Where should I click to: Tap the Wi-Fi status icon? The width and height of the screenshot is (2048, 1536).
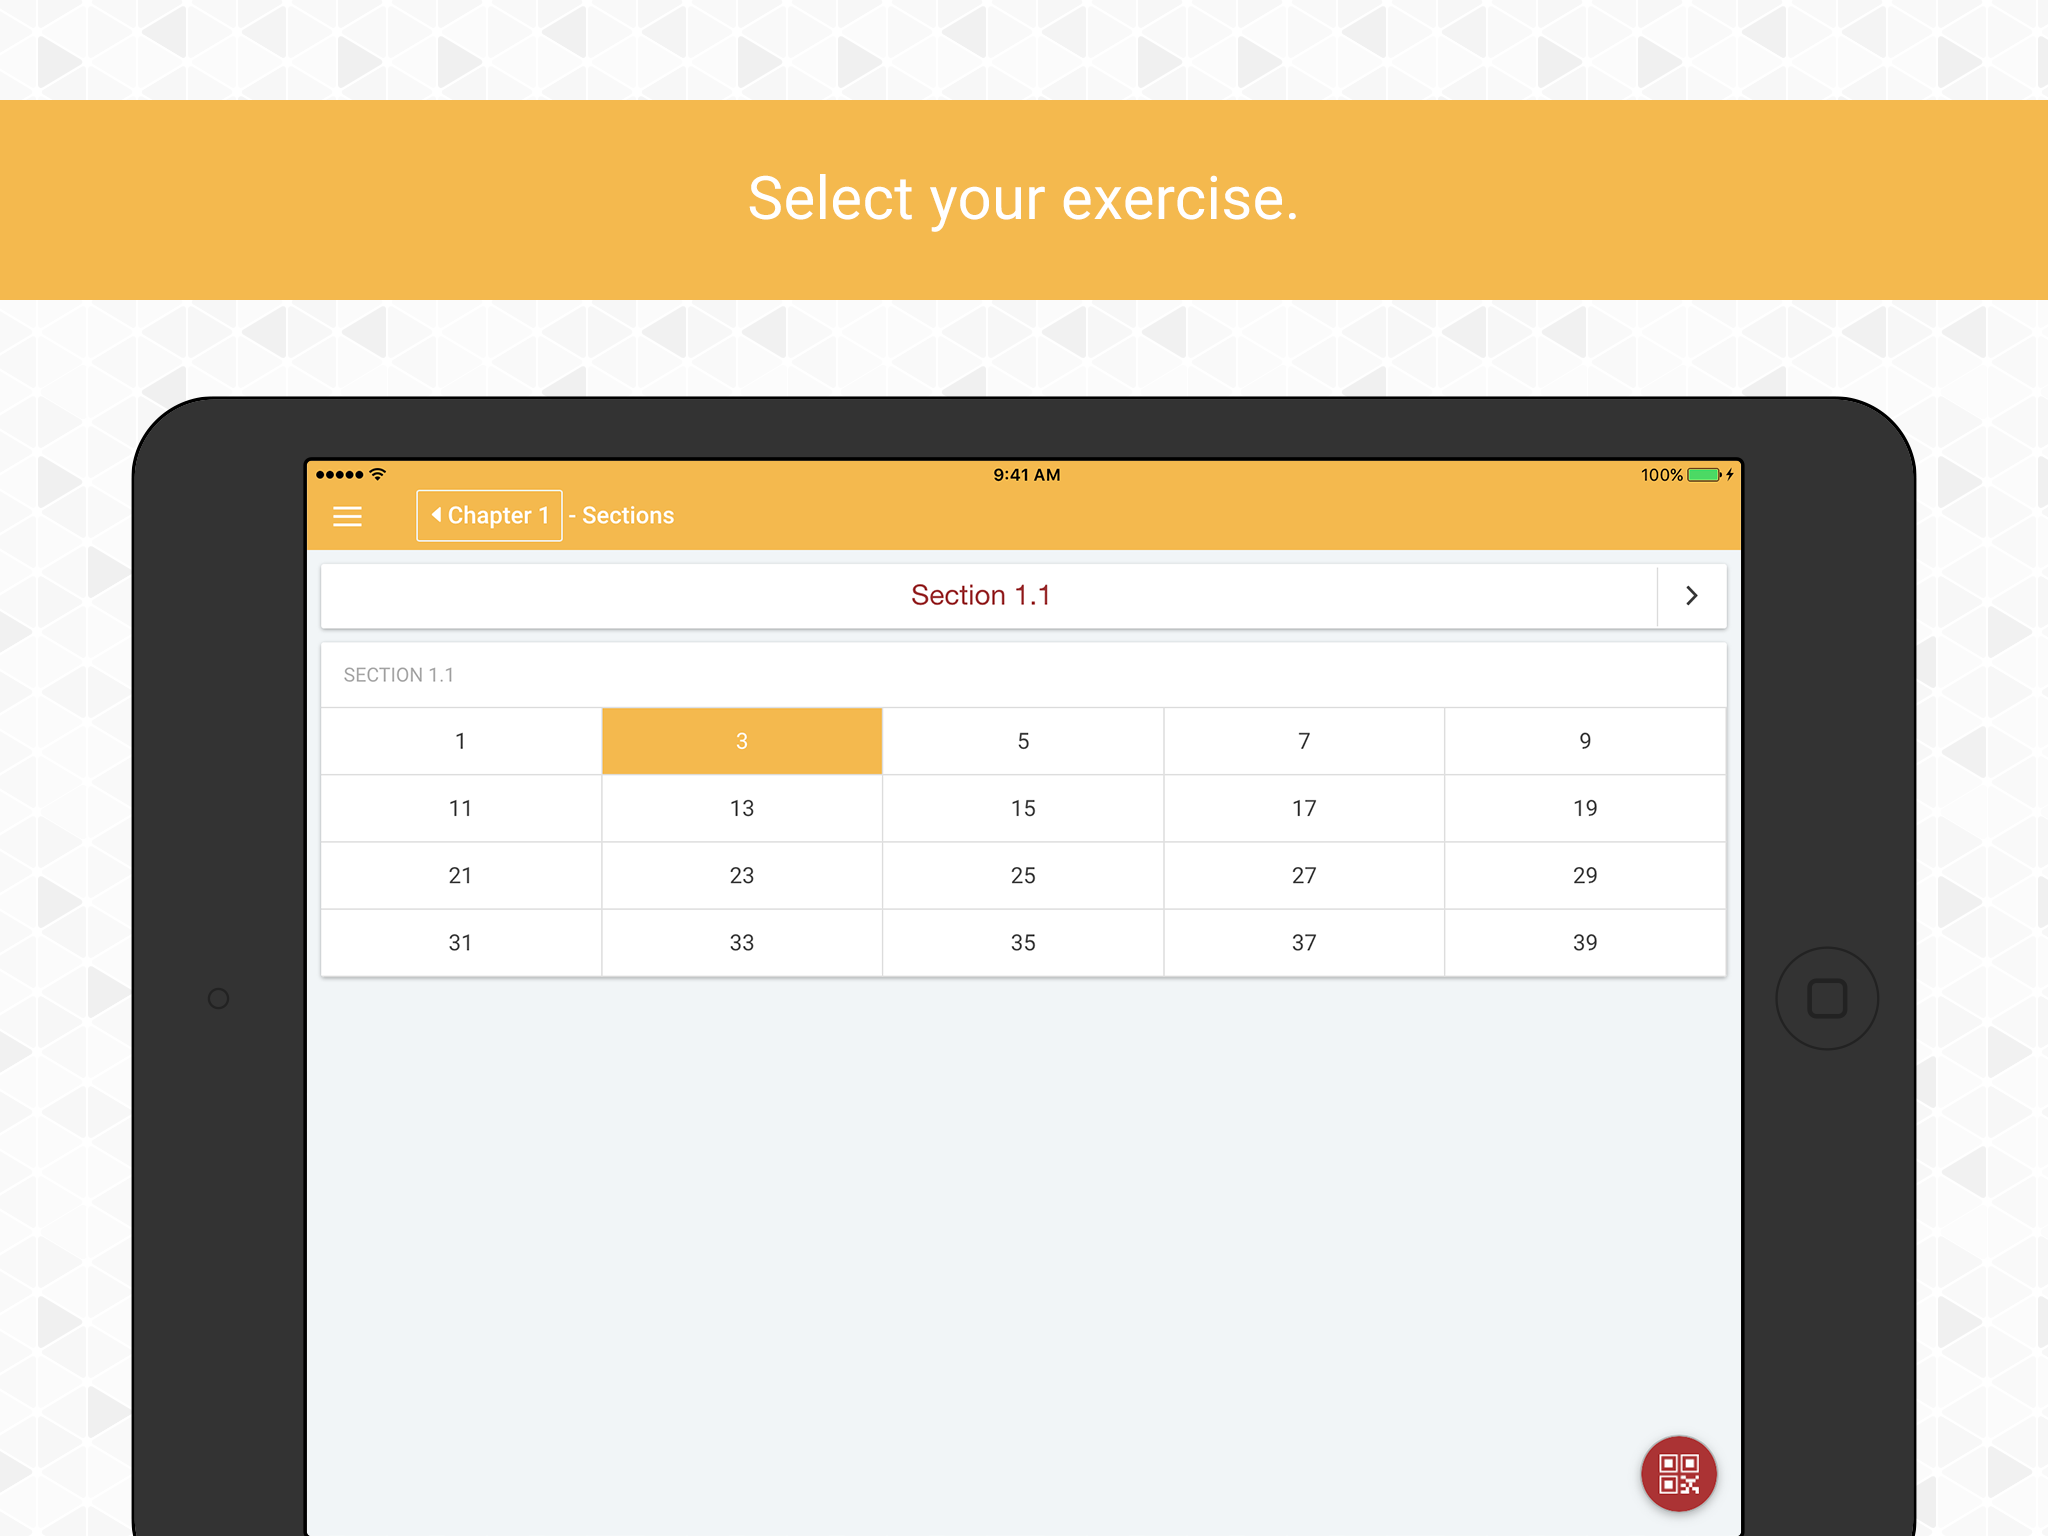[378, 474]
